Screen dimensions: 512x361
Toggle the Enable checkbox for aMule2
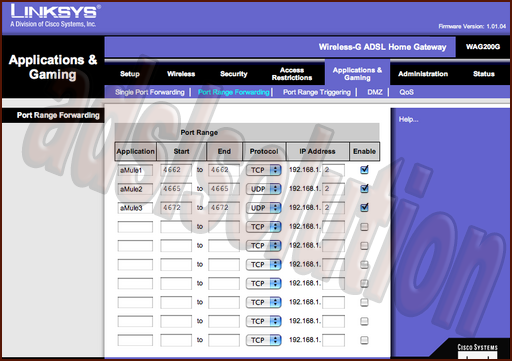point(364,189)
